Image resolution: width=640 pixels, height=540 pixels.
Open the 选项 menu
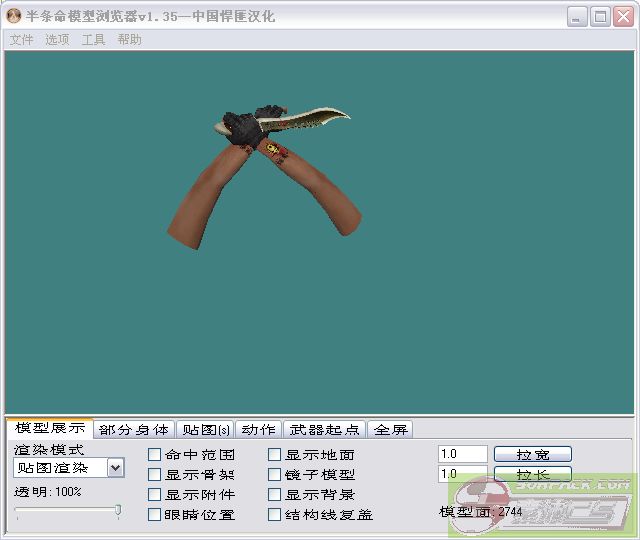[x=57, y=40]
